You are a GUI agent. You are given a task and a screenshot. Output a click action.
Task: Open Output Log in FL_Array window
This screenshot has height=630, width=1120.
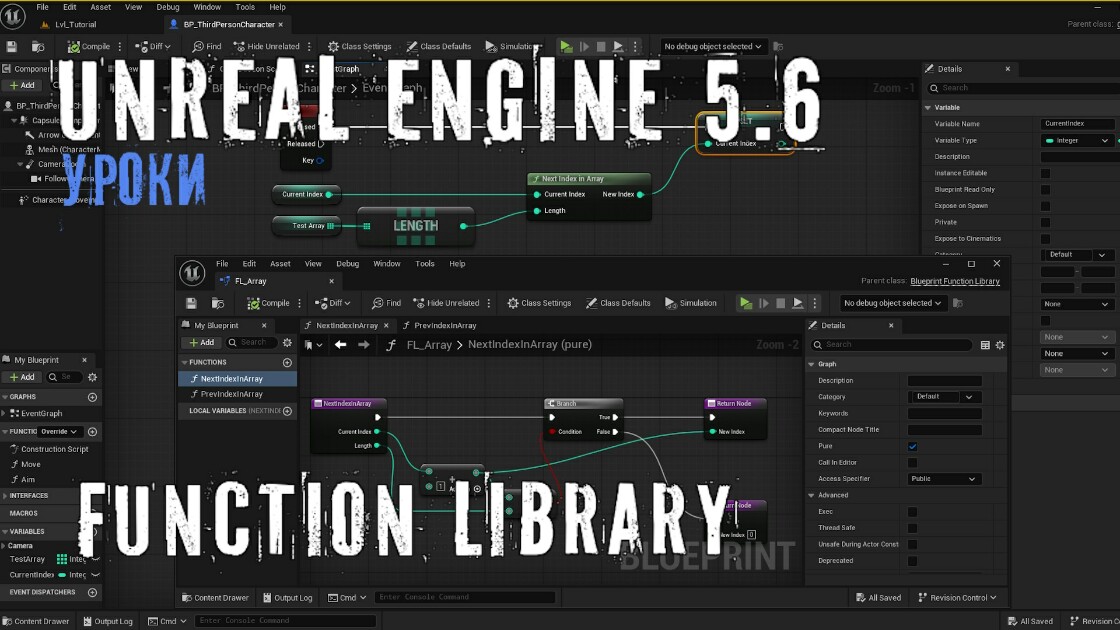pos(287,598)
